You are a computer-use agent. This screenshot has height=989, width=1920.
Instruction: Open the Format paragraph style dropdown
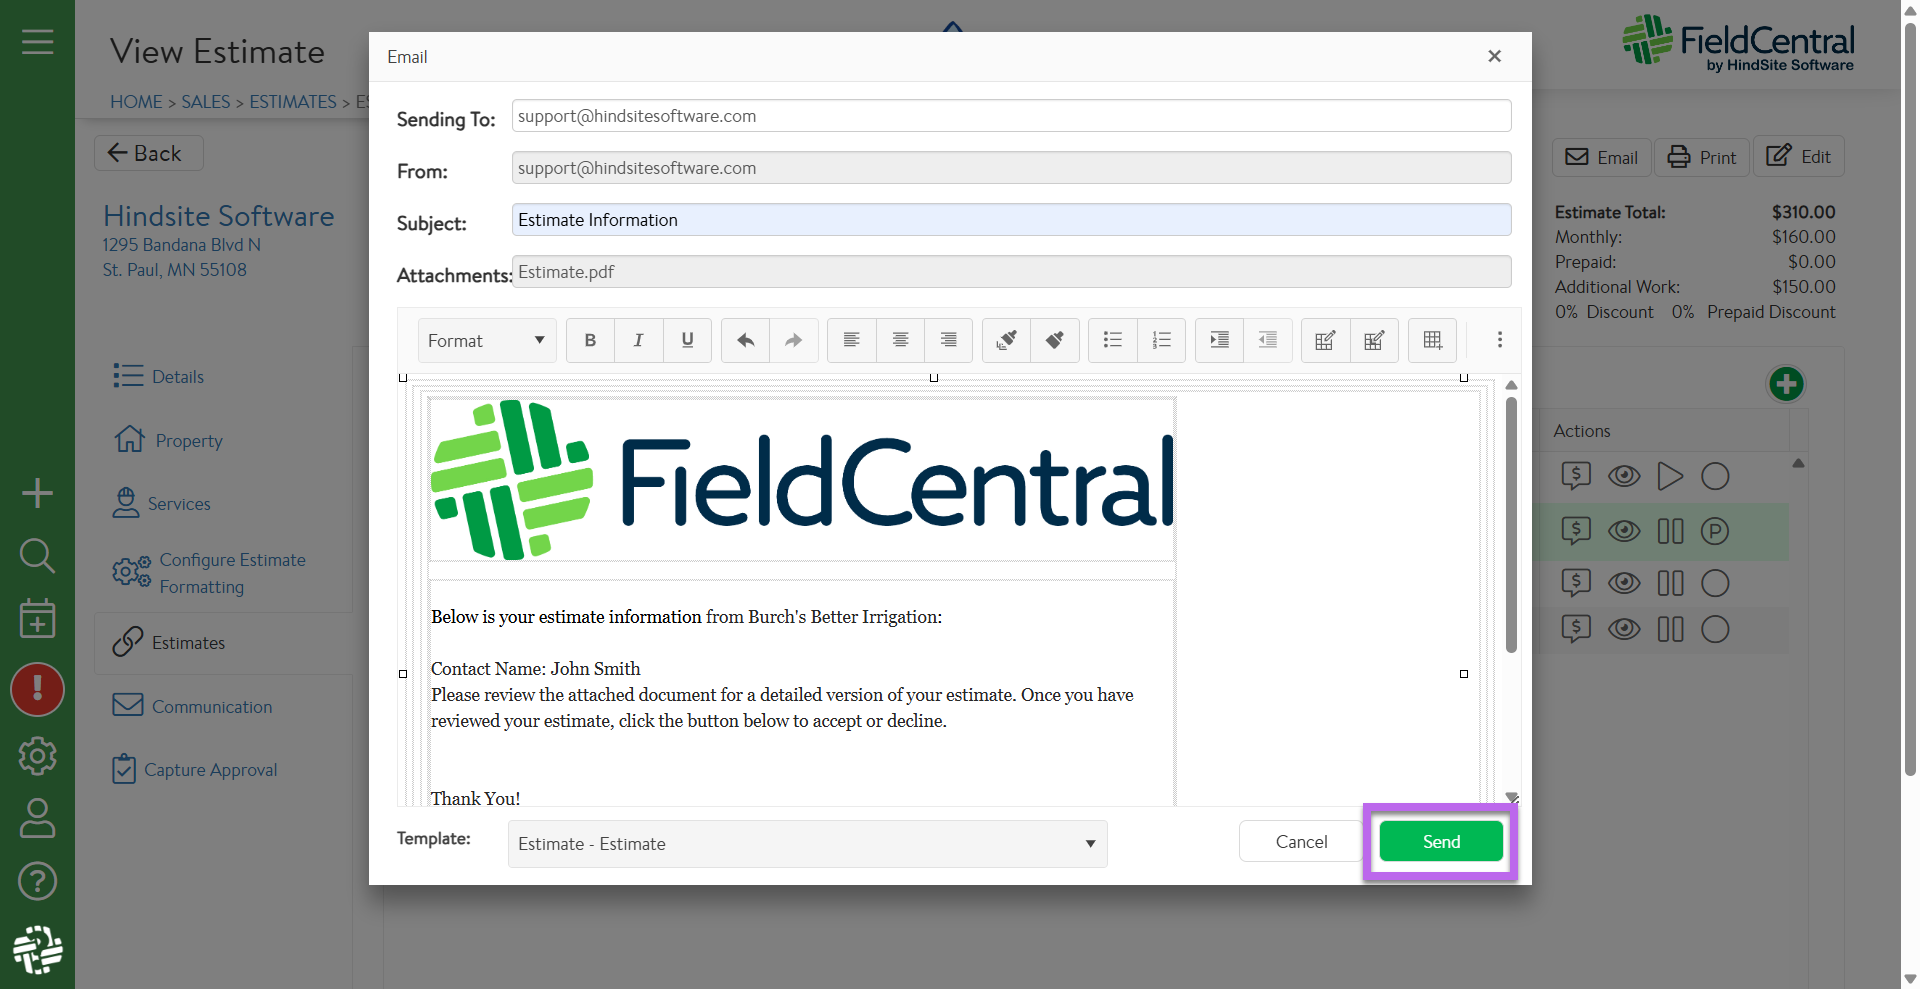pyautogui.click(x=486, y=341)
